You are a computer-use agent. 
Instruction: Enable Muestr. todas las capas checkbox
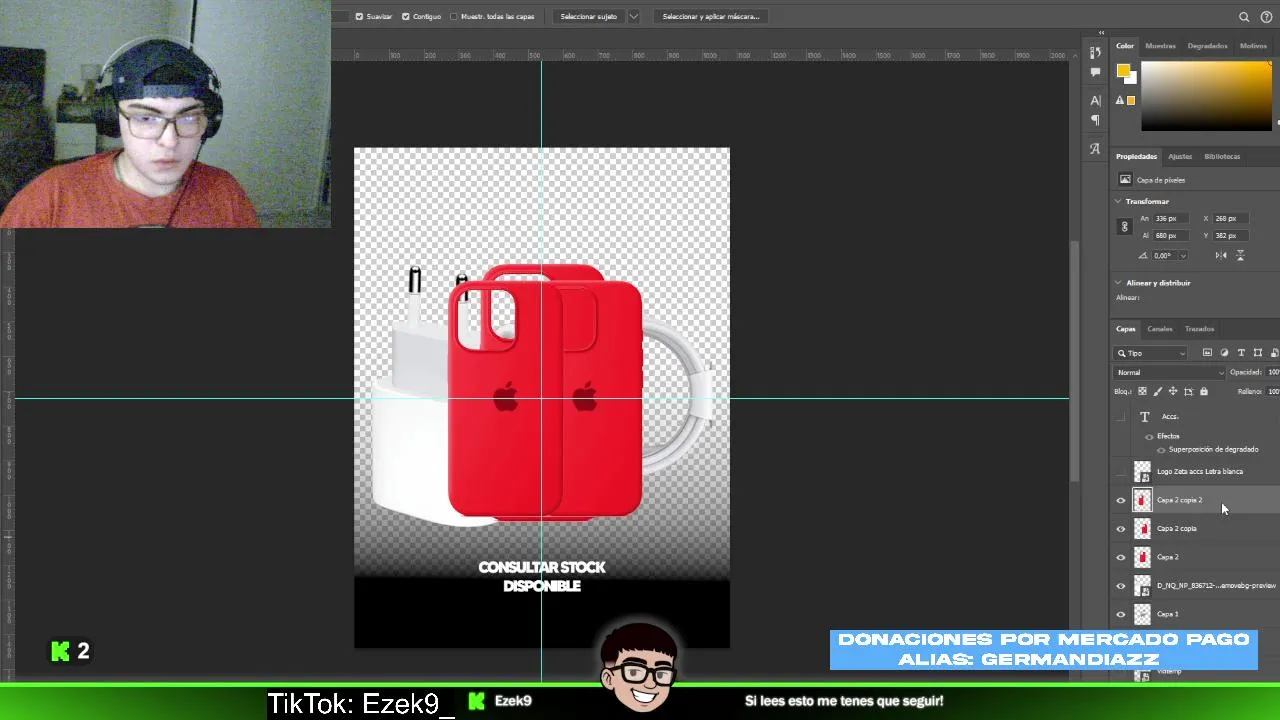453,16
